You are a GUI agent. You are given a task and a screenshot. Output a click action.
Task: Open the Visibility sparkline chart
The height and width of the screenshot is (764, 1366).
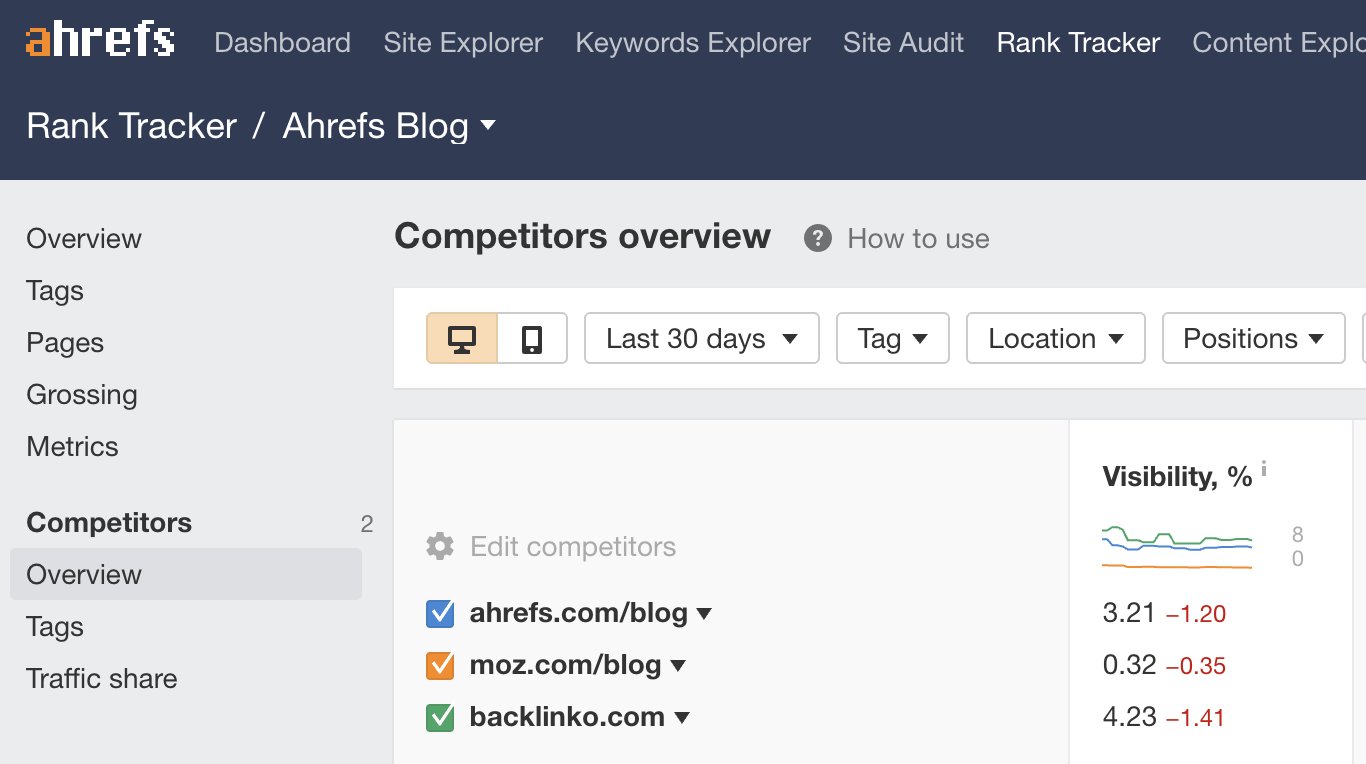(1177, 546)
